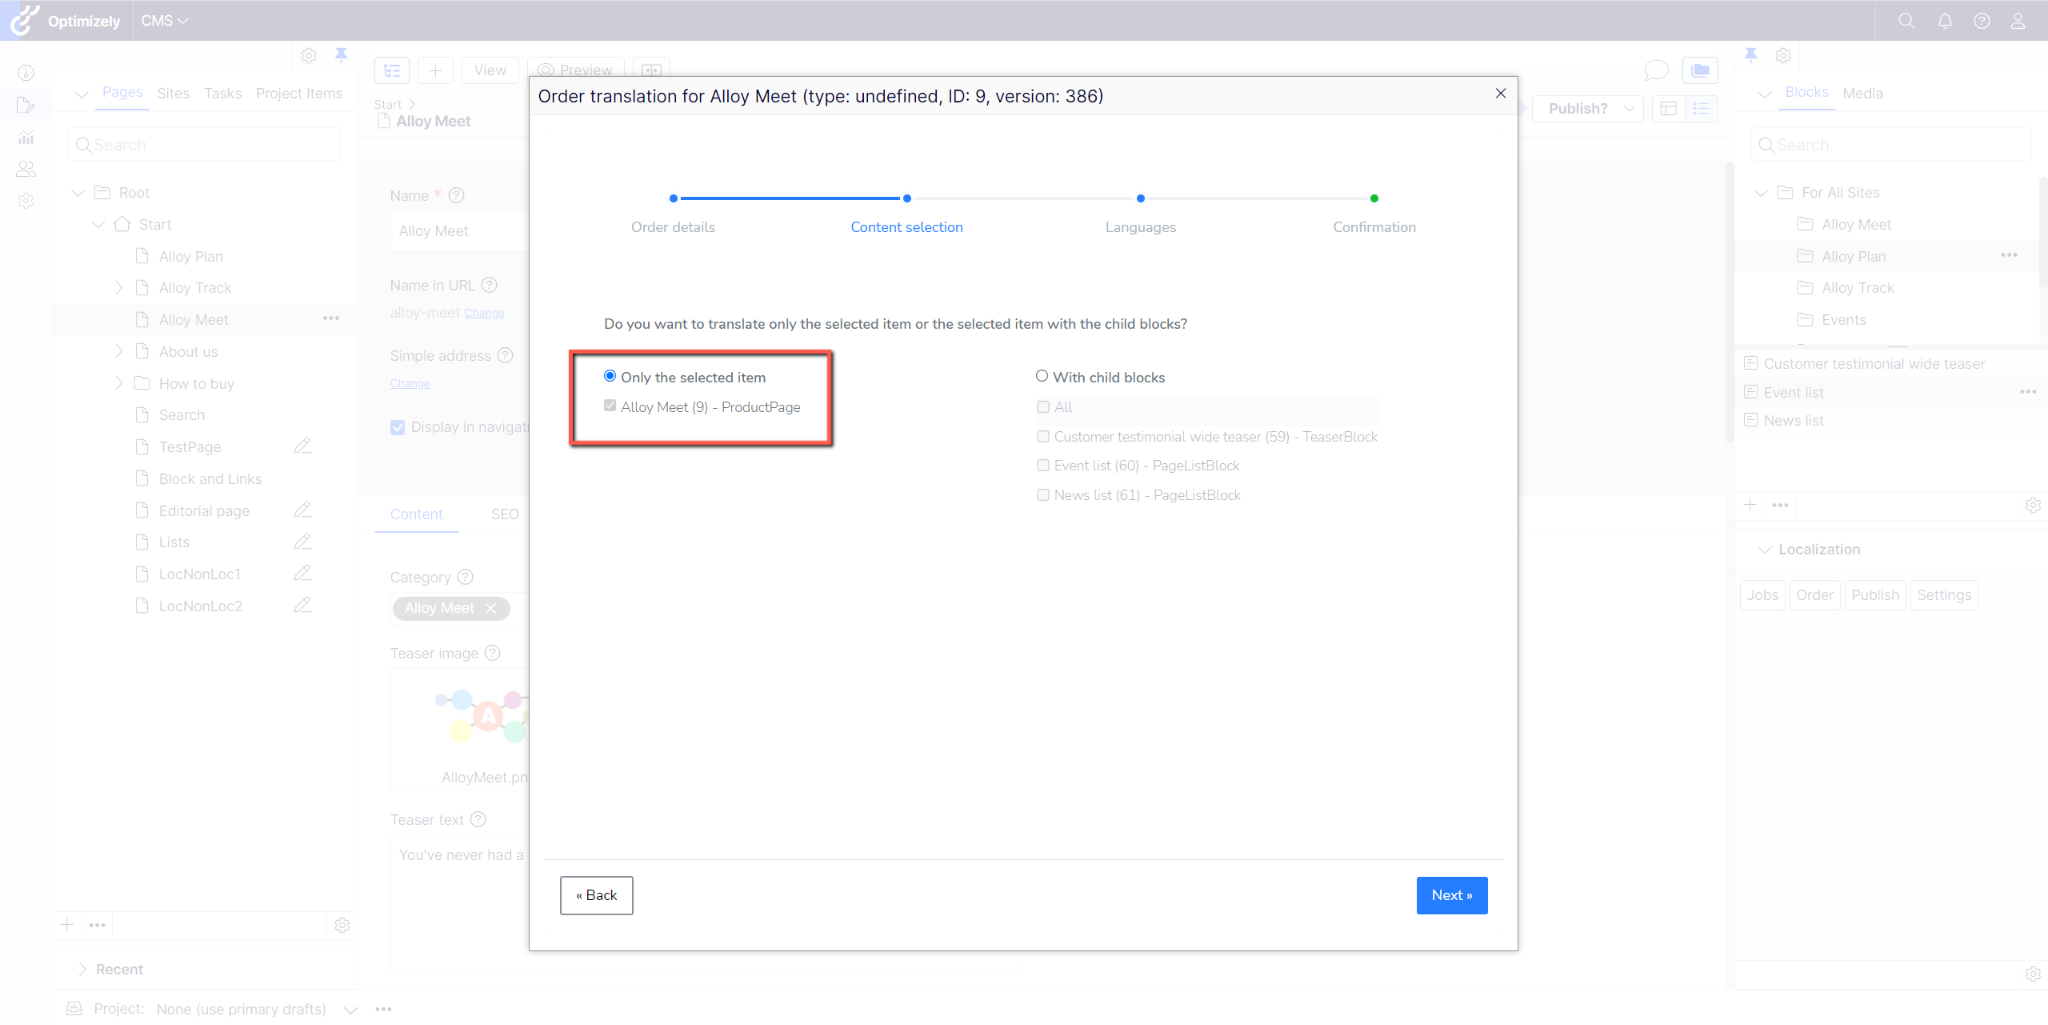Open Event list block options dots
Image resolution: width=2048 pixels, height=1025 pixels.
pos(2028,392)
